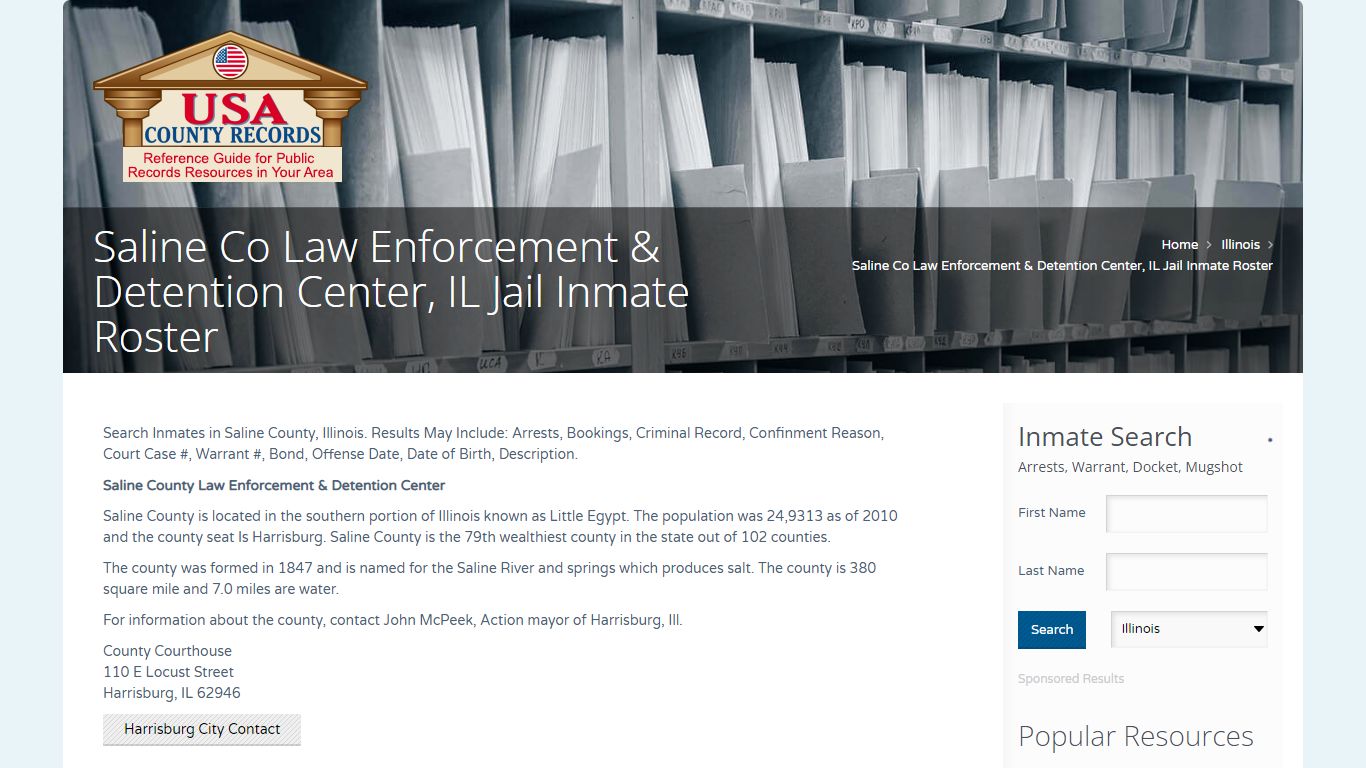Focus the Last Name input field
The width and height of the screenshot is (1366, 768).
1186,572
